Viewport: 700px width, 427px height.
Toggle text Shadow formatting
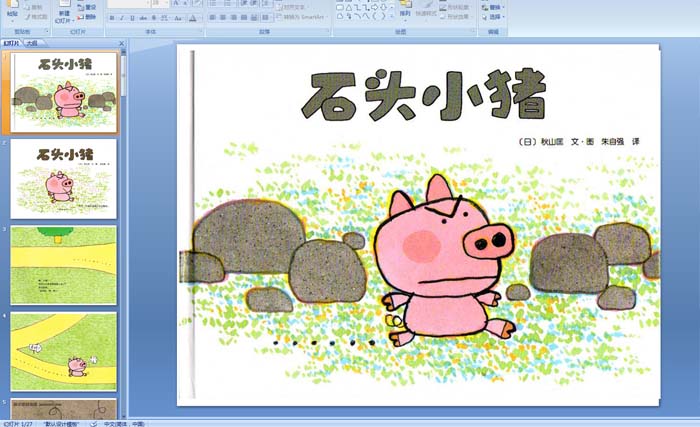point(154,18)
